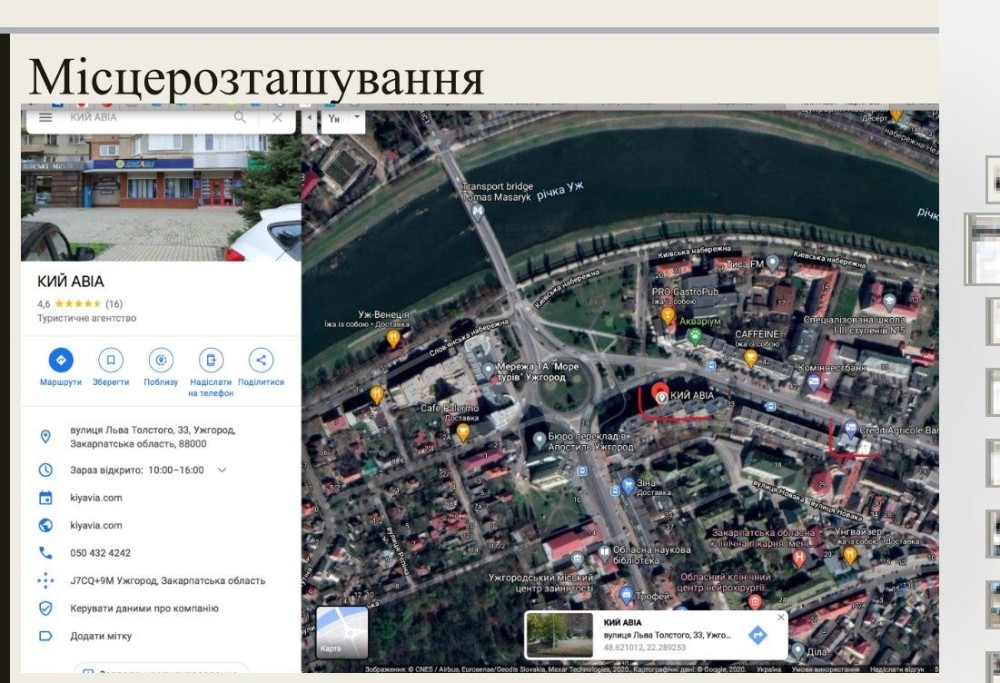Screen dimensions: 1000x683
Task: Click directions arrow in the bottom info card
Action: [x=757, y=635]
